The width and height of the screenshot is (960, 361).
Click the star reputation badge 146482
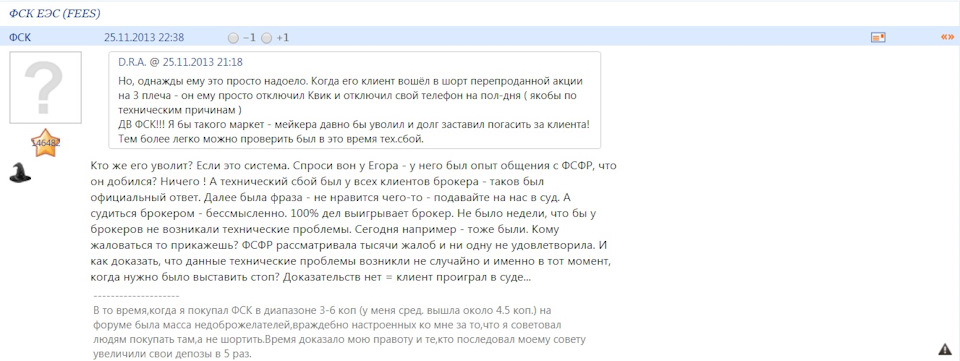[x=45, y=143]
